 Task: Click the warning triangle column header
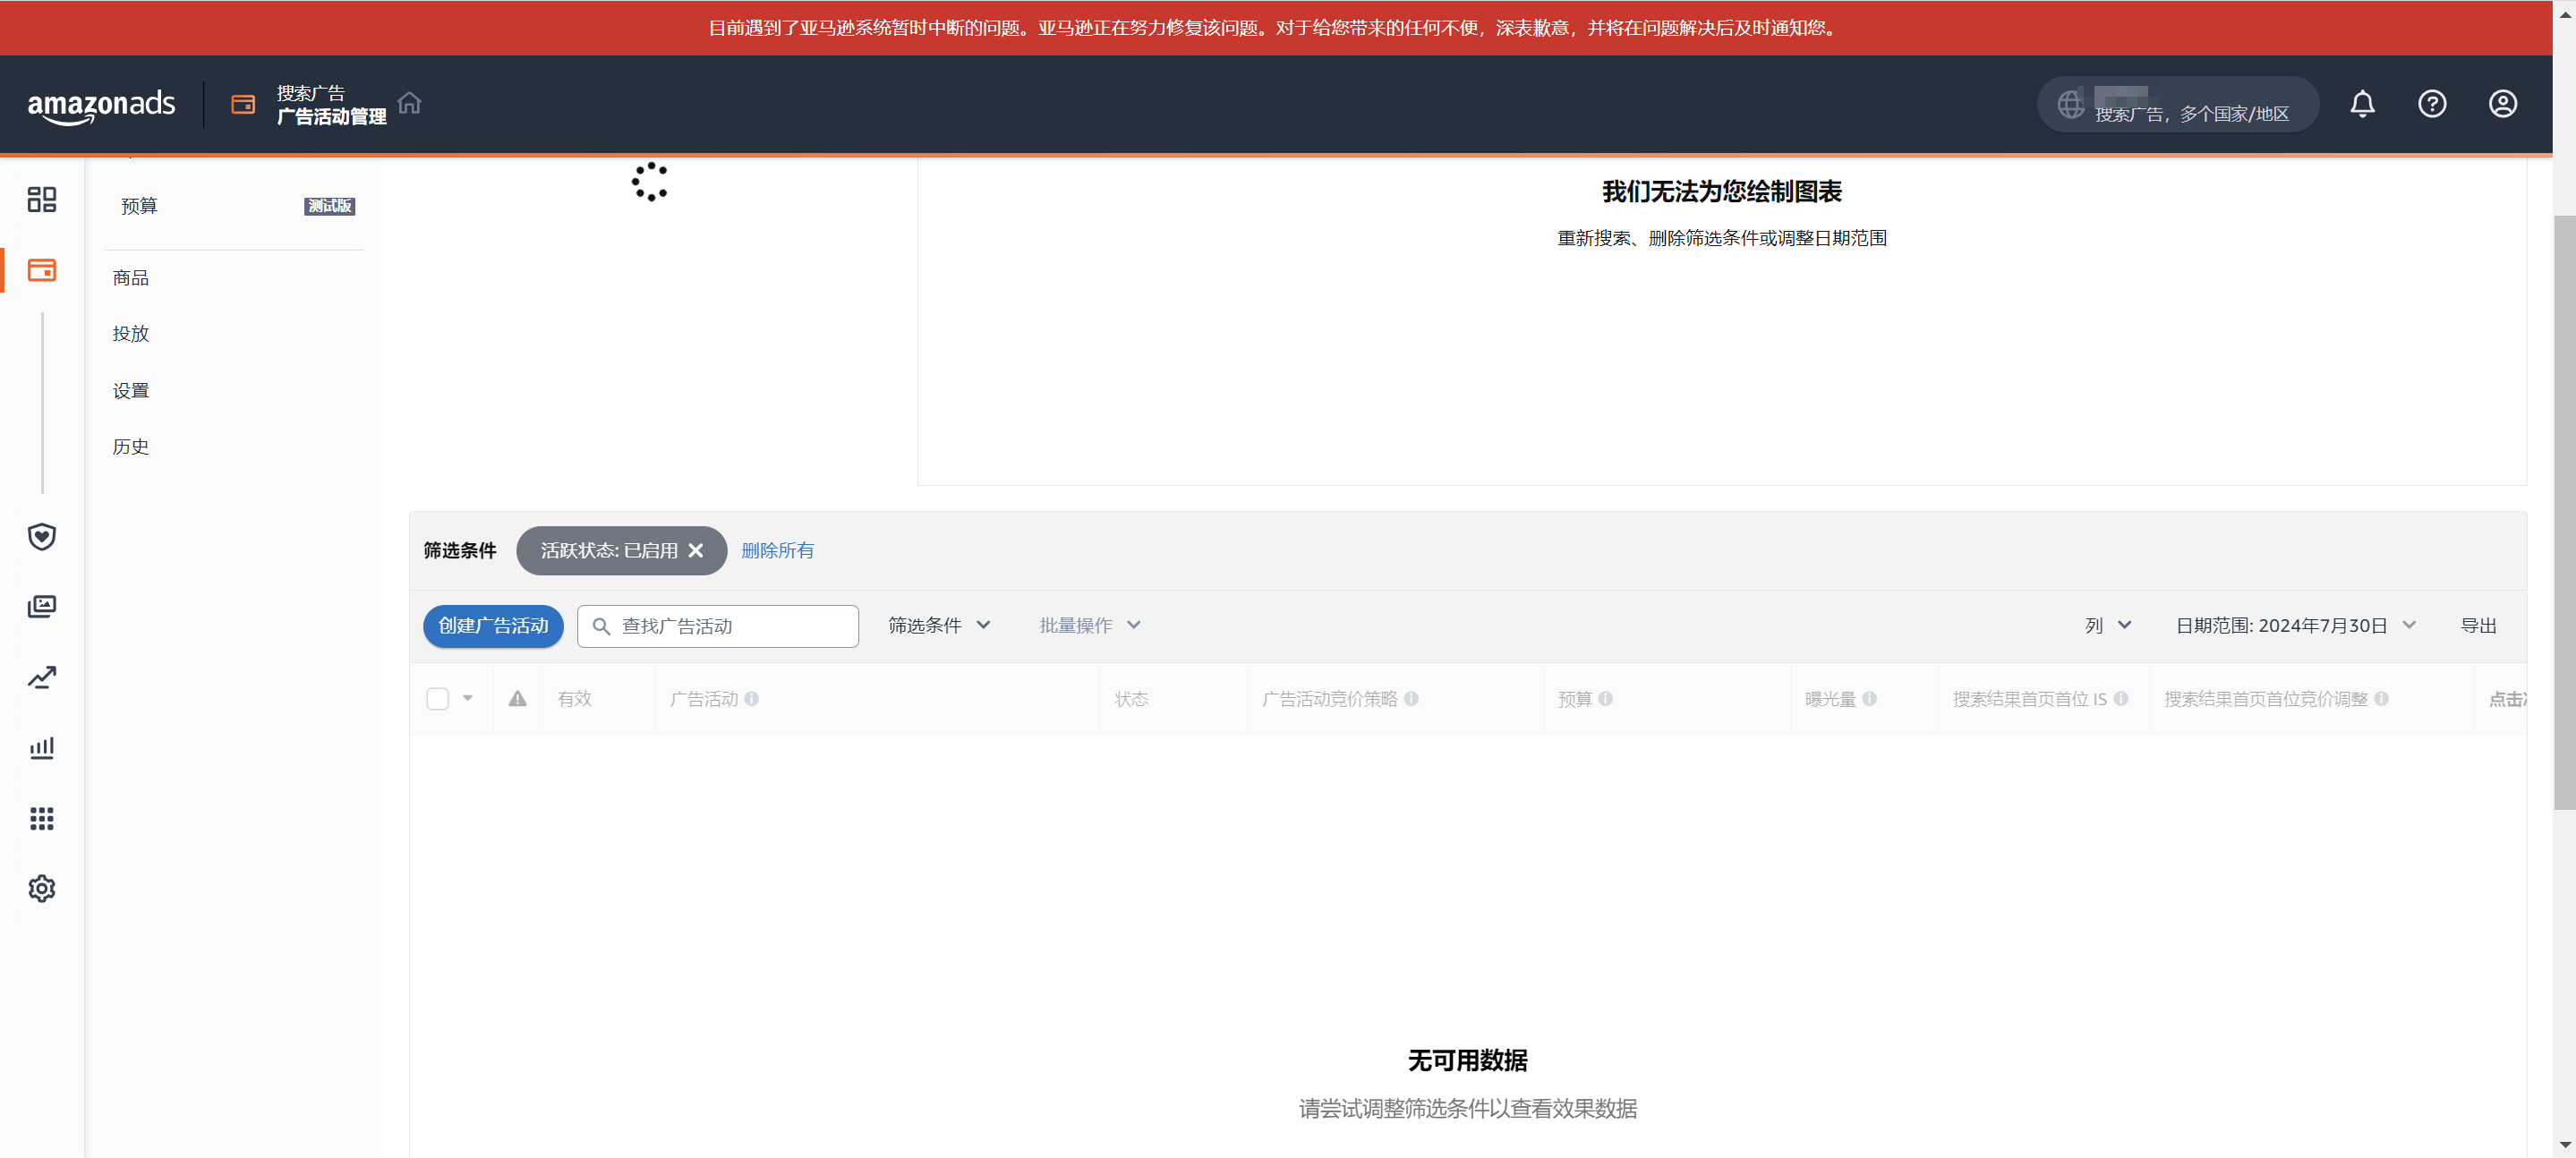tap(517, 699)
